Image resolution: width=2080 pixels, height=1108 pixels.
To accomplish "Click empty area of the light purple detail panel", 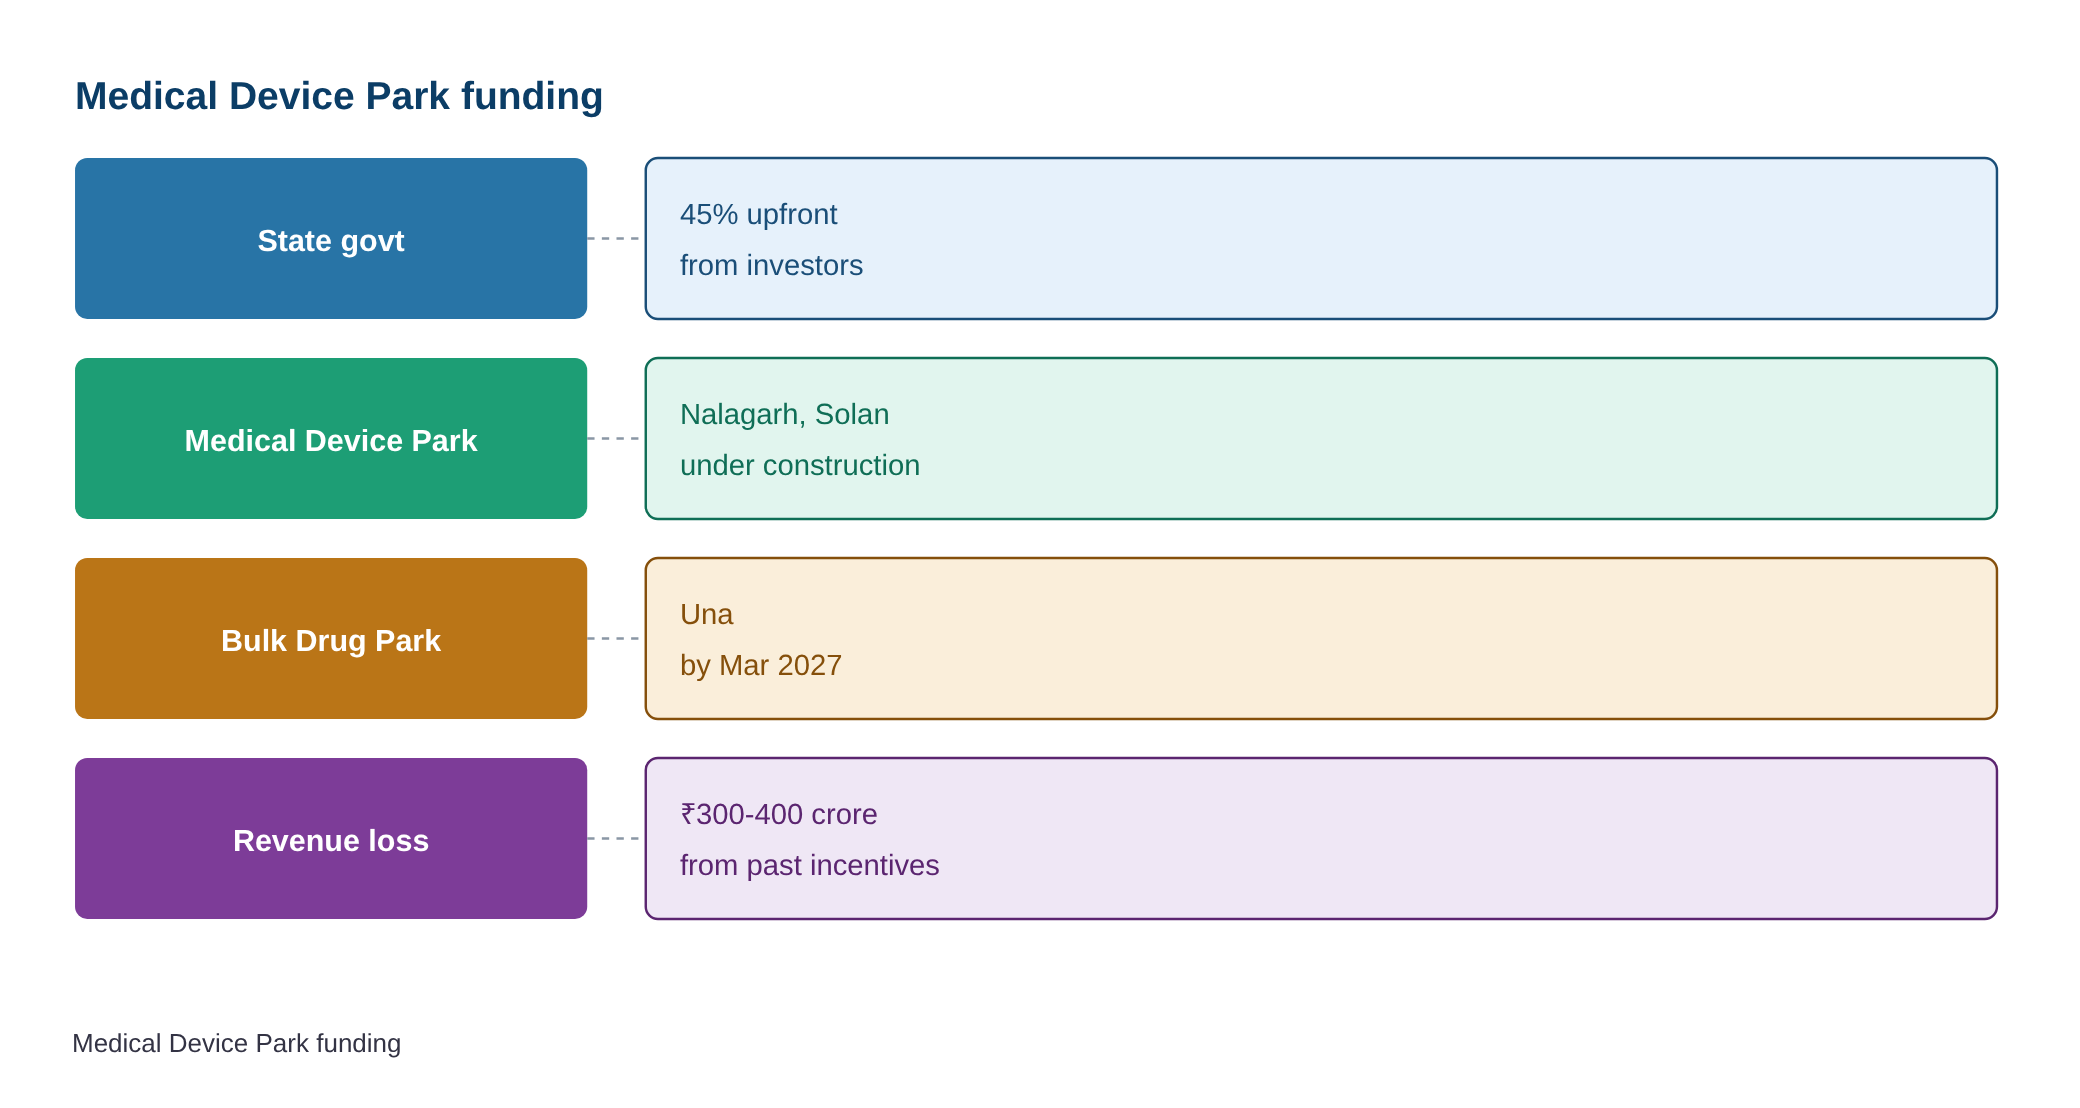I will pos(1400,839).
